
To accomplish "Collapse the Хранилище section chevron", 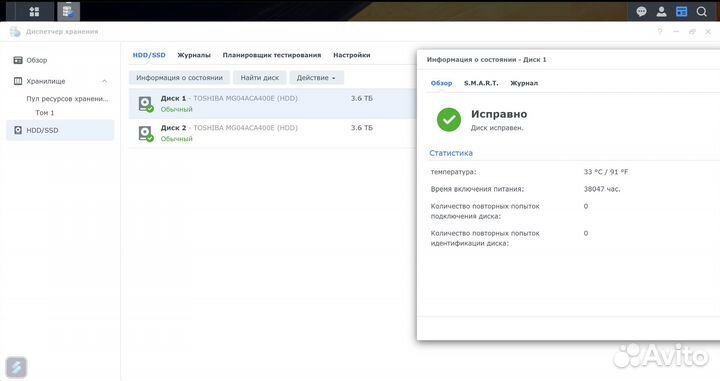I will [x=104, y=81].
